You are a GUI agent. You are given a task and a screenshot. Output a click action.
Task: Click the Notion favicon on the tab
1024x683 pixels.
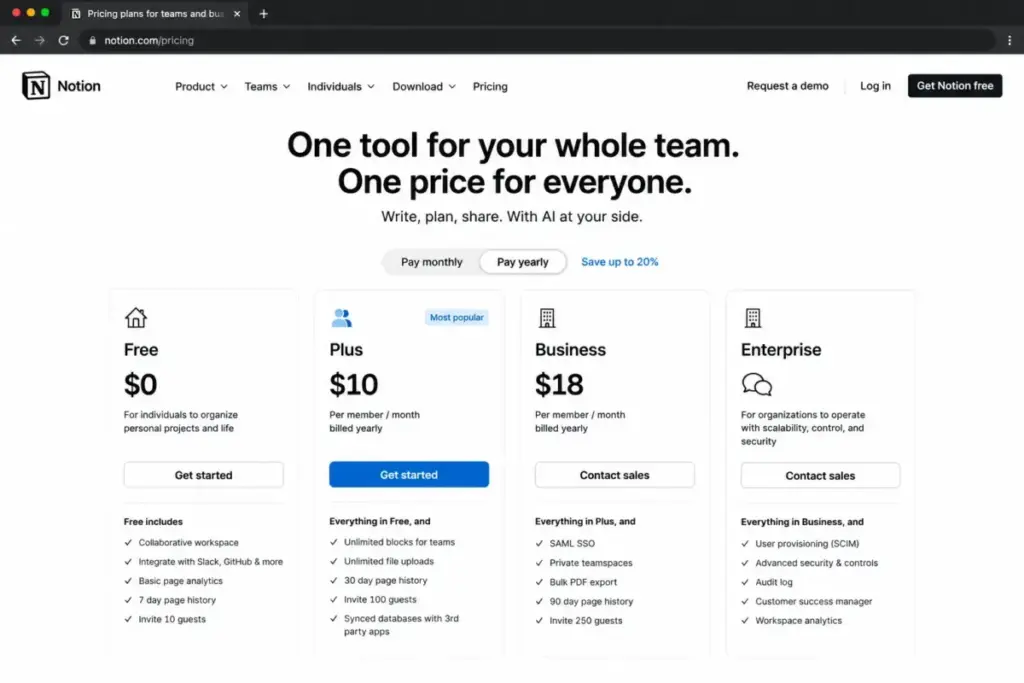[x=76, y=14]
